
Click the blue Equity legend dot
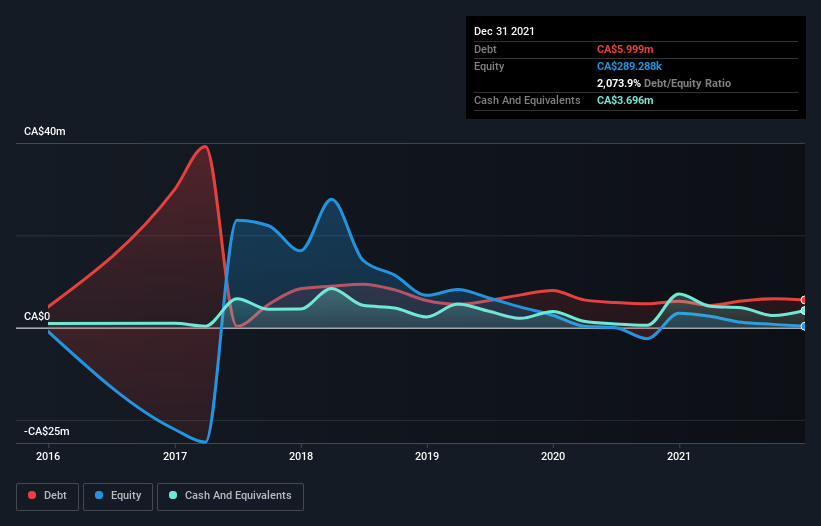pos(99,495)
